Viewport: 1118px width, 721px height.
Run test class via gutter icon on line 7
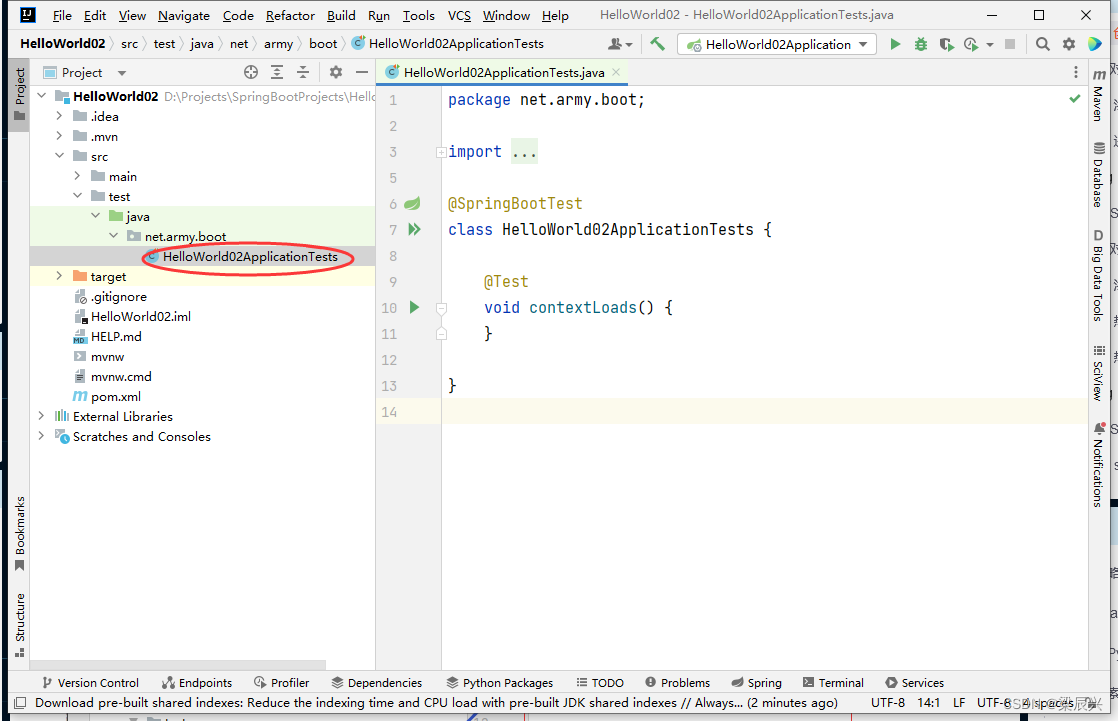click(x=414, y=230)
